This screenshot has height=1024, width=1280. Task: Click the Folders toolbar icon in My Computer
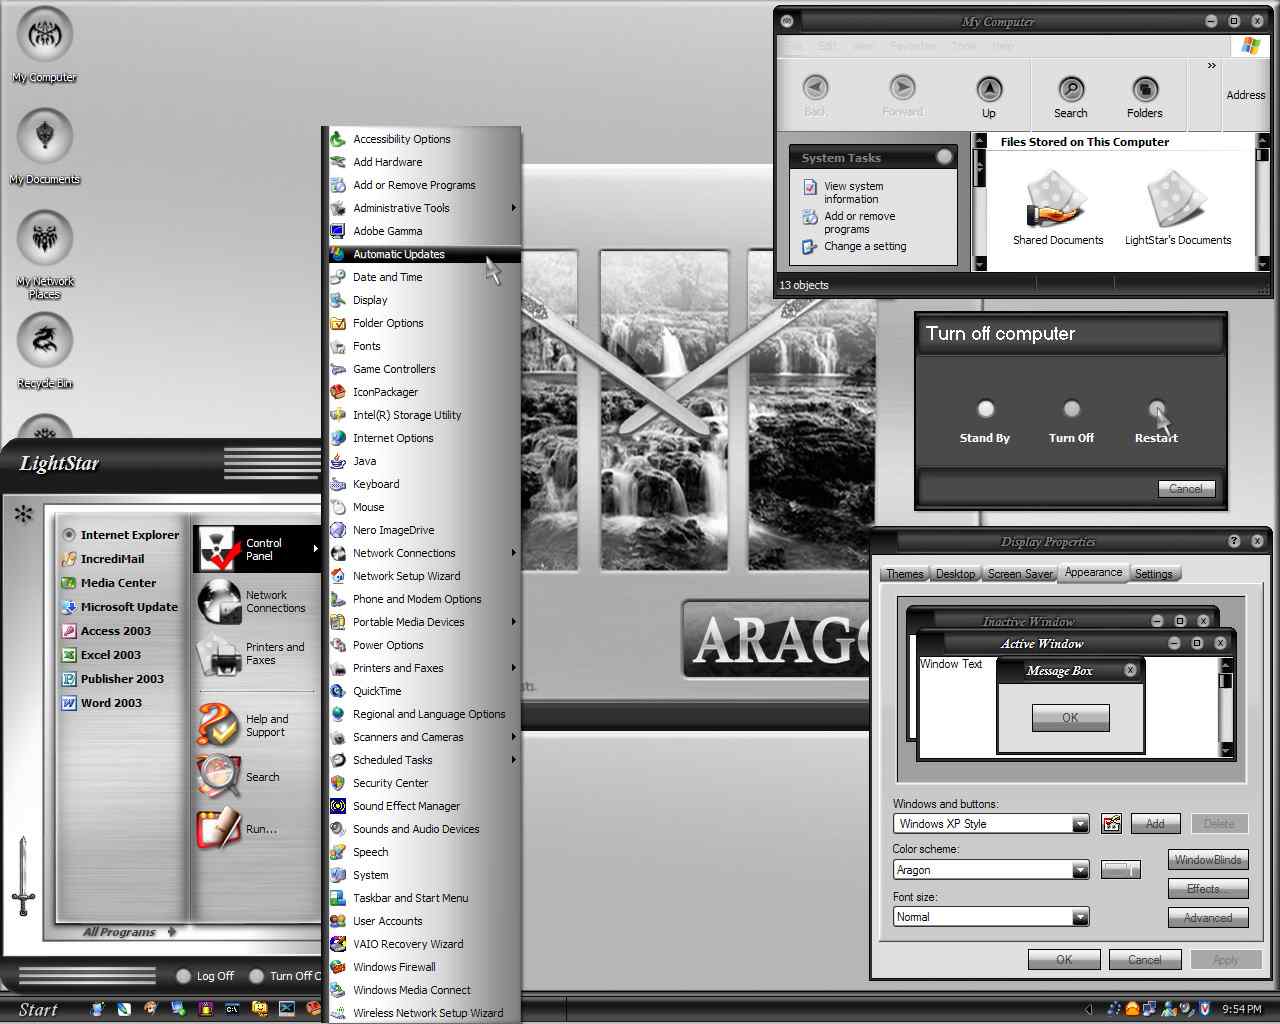coord(1145,90)
